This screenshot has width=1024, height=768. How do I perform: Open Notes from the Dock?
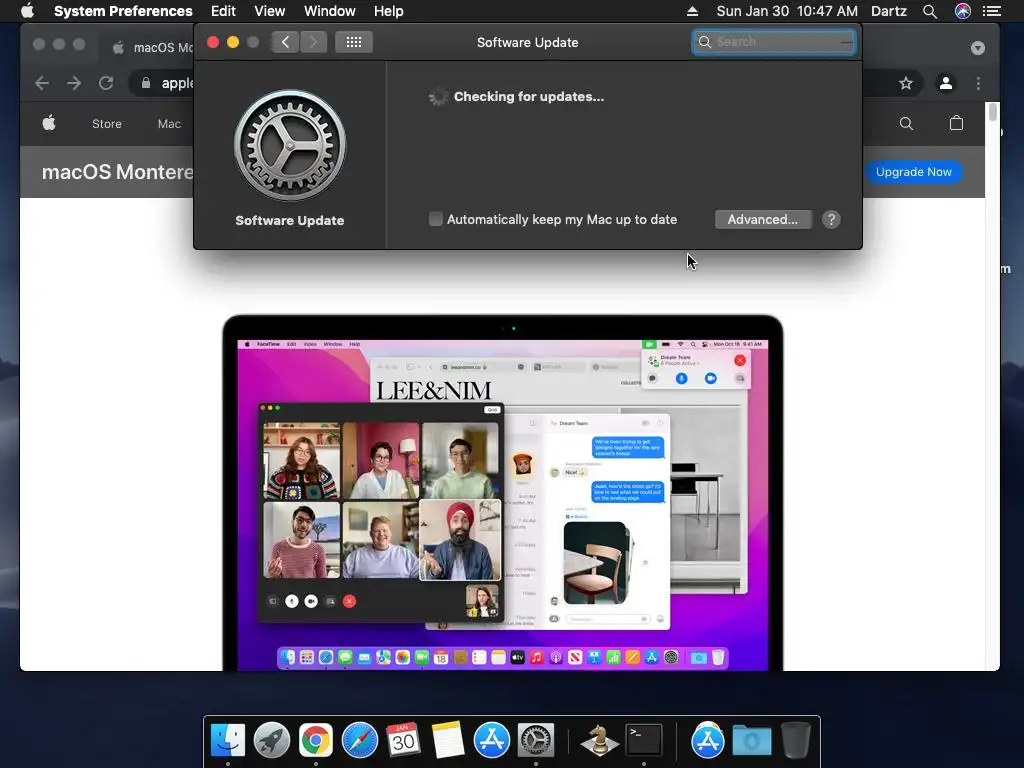pos(447,741)
